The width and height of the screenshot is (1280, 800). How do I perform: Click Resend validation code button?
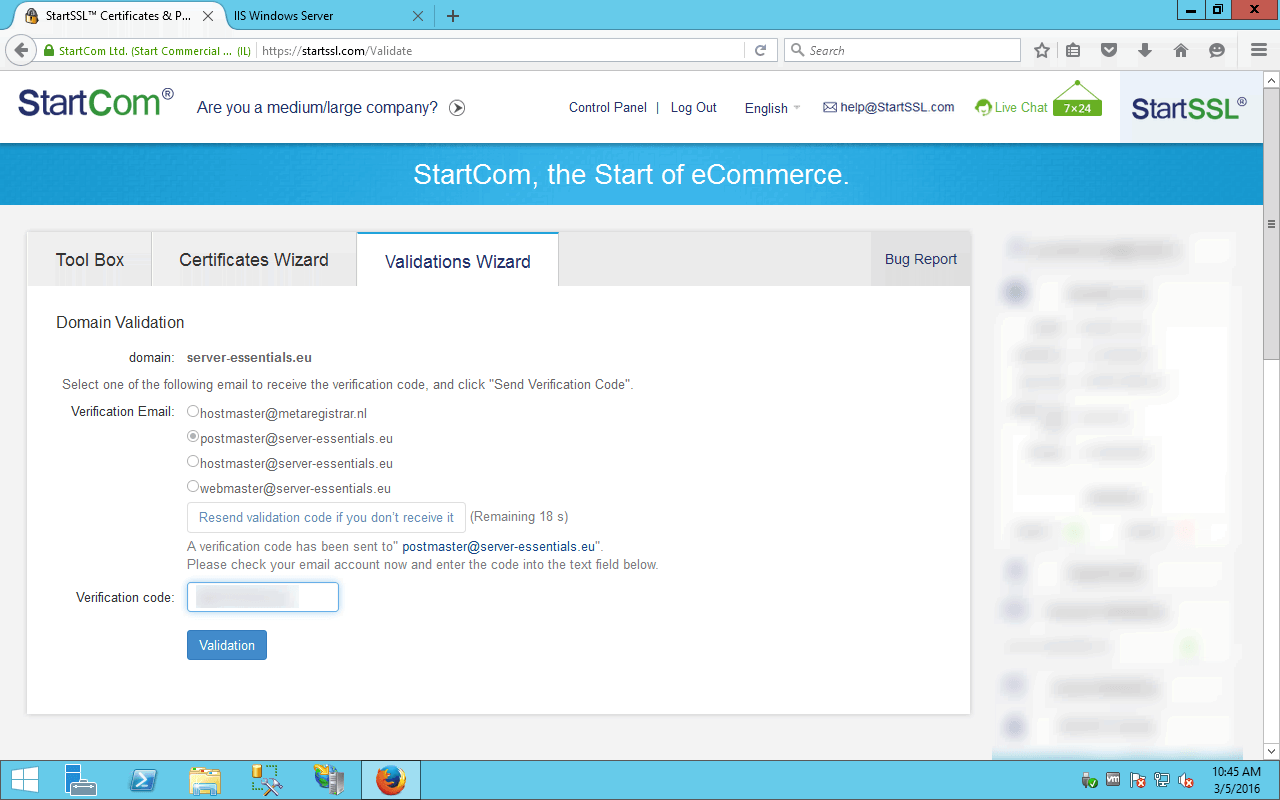[326, 517]
